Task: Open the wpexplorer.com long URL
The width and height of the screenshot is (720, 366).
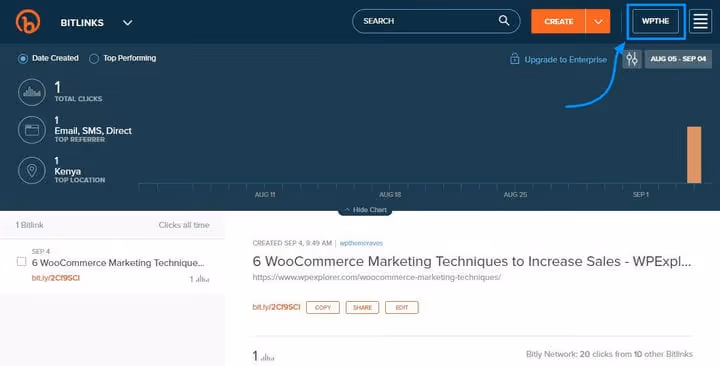Action: click(377, 277)
